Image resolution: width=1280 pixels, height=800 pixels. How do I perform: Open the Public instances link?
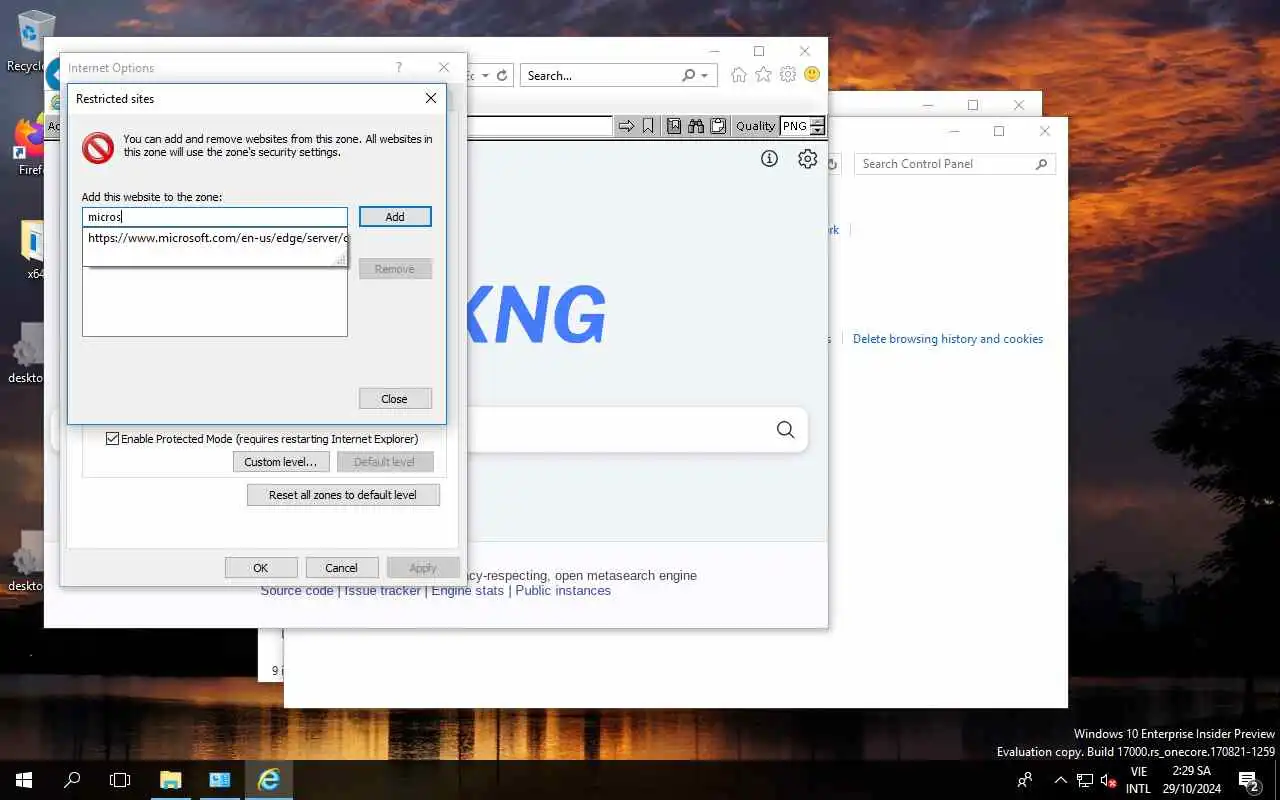pyautogui.click(x=563, y=590)
